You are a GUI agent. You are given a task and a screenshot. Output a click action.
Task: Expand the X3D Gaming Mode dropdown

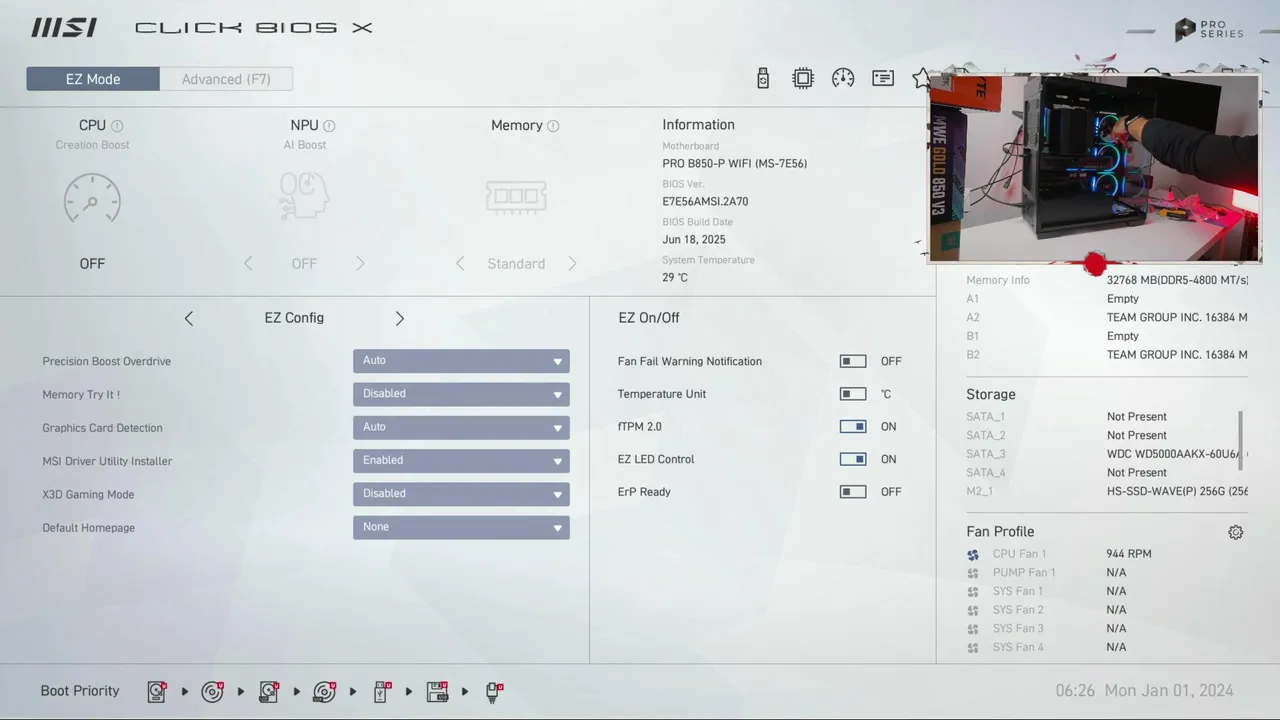point(461,494)
